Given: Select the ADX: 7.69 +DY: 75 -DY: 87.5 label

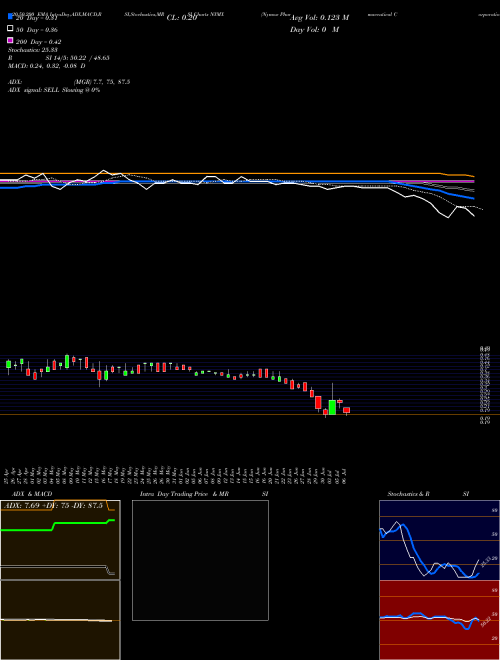Looking at the screenshot, I should tap(54, 506).
